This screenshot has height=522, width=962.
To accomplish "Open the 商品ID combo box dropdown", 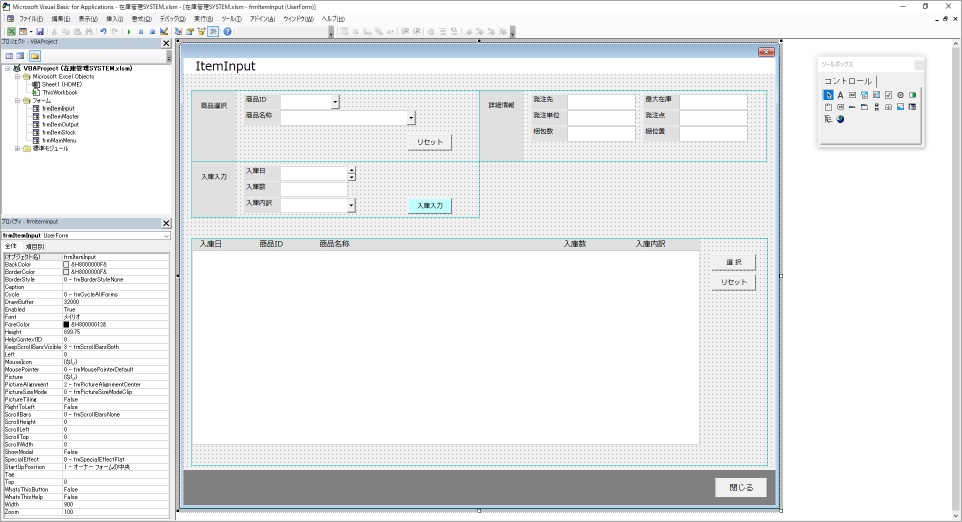I will (x=335, y=102).
